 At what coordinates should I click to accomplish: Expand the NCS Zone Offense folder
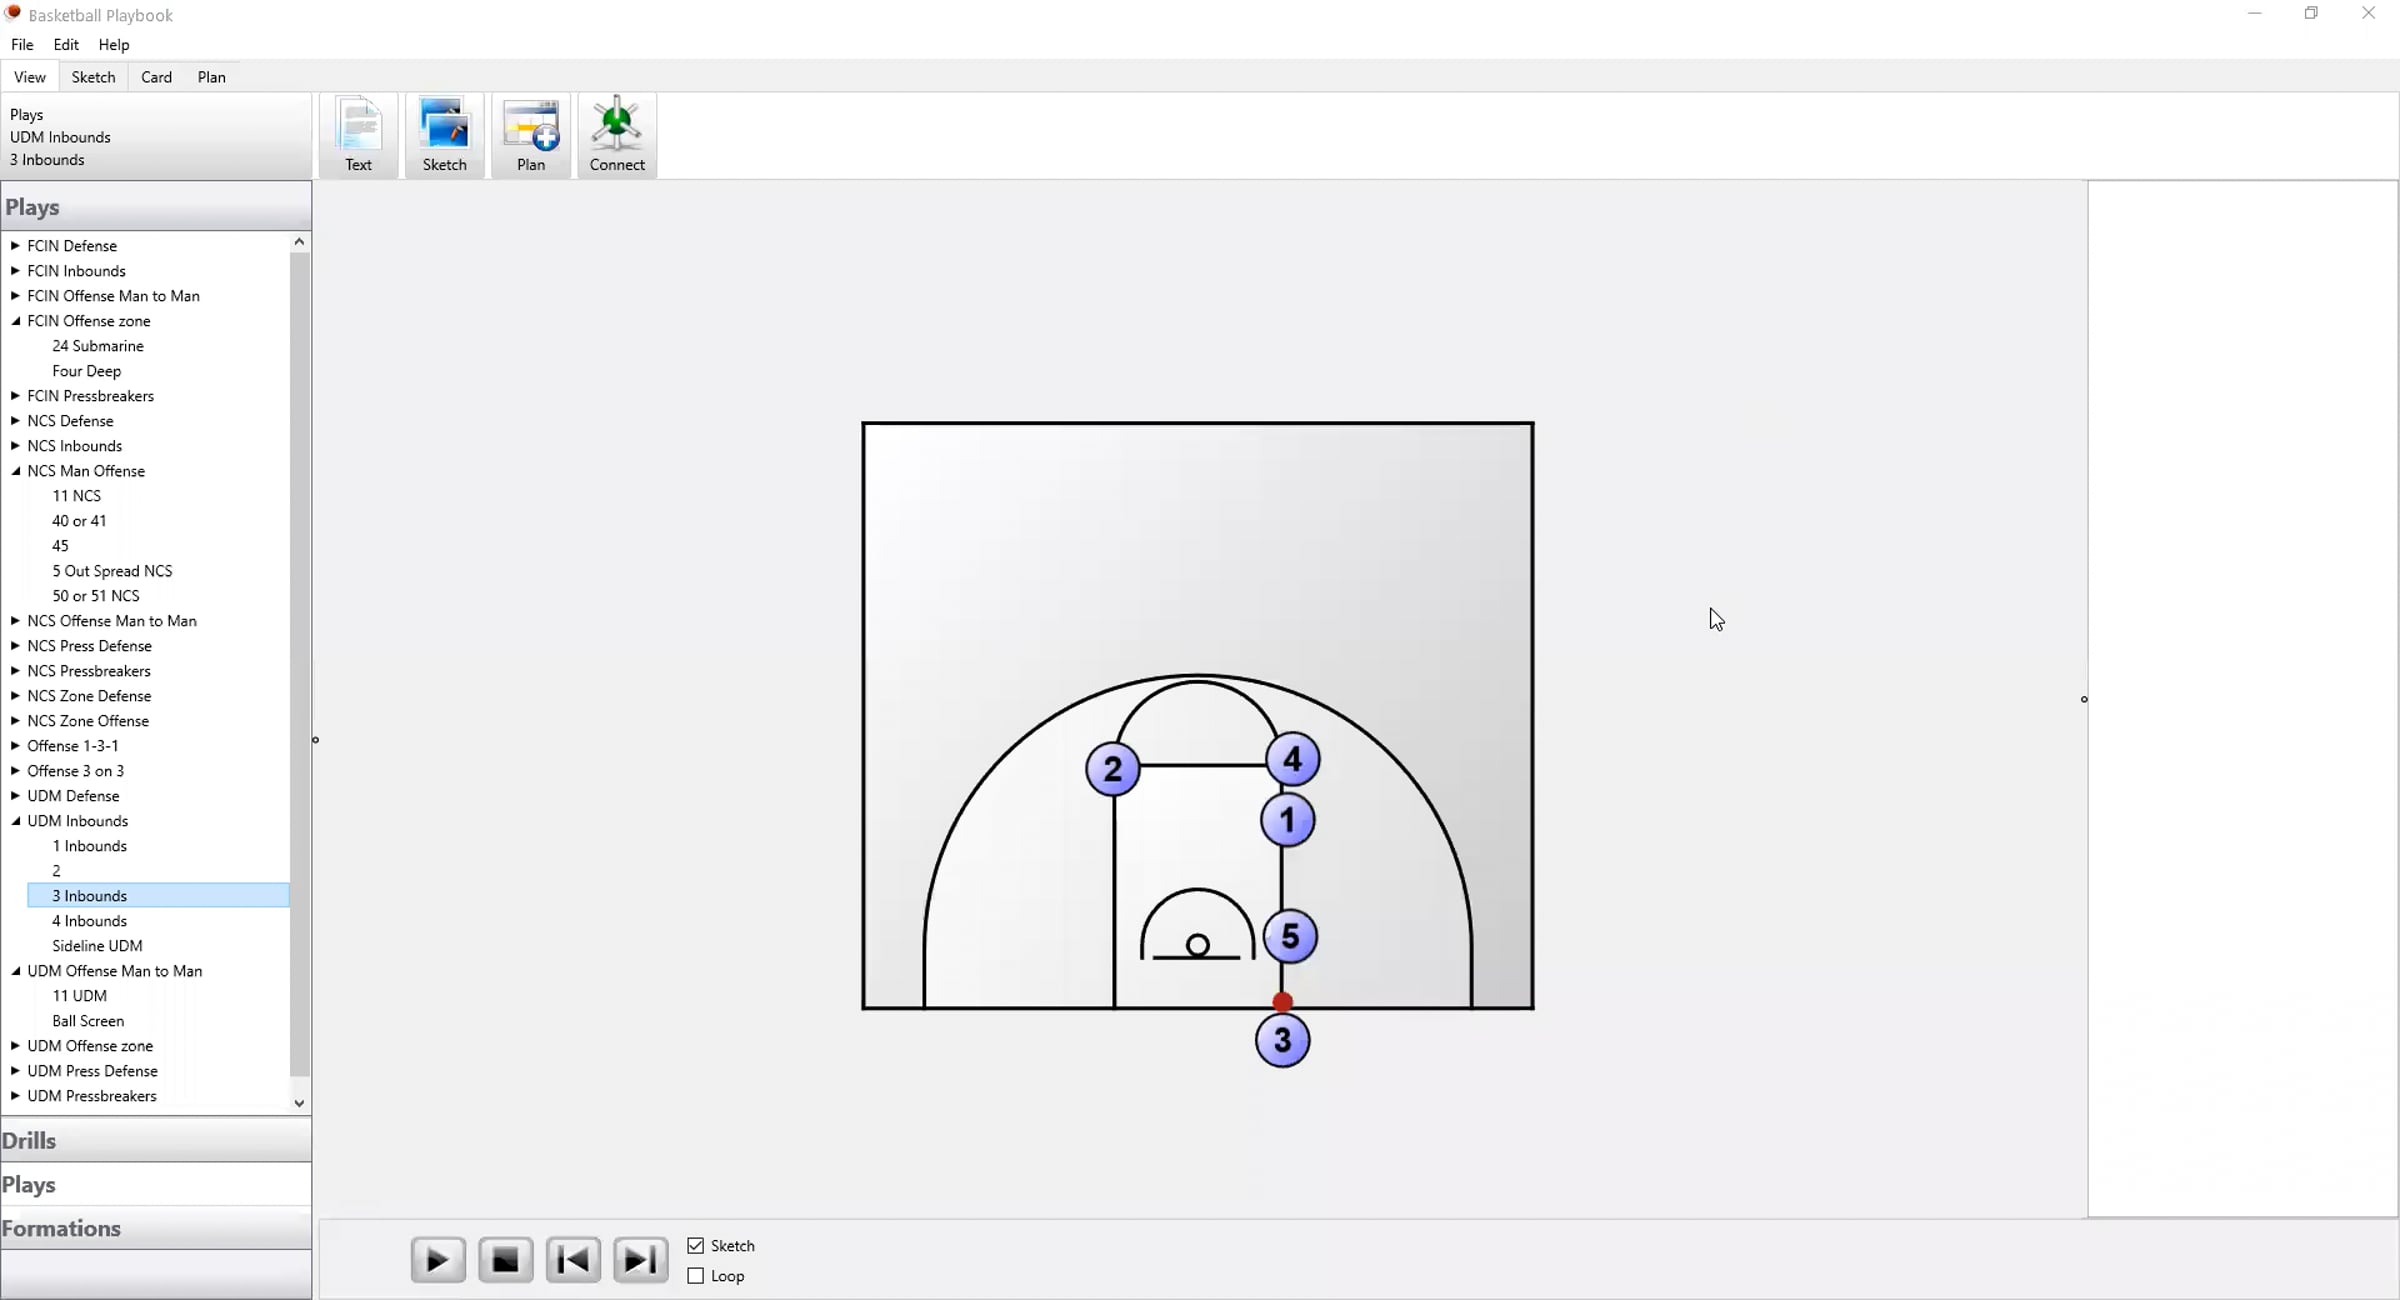point(15,720)
